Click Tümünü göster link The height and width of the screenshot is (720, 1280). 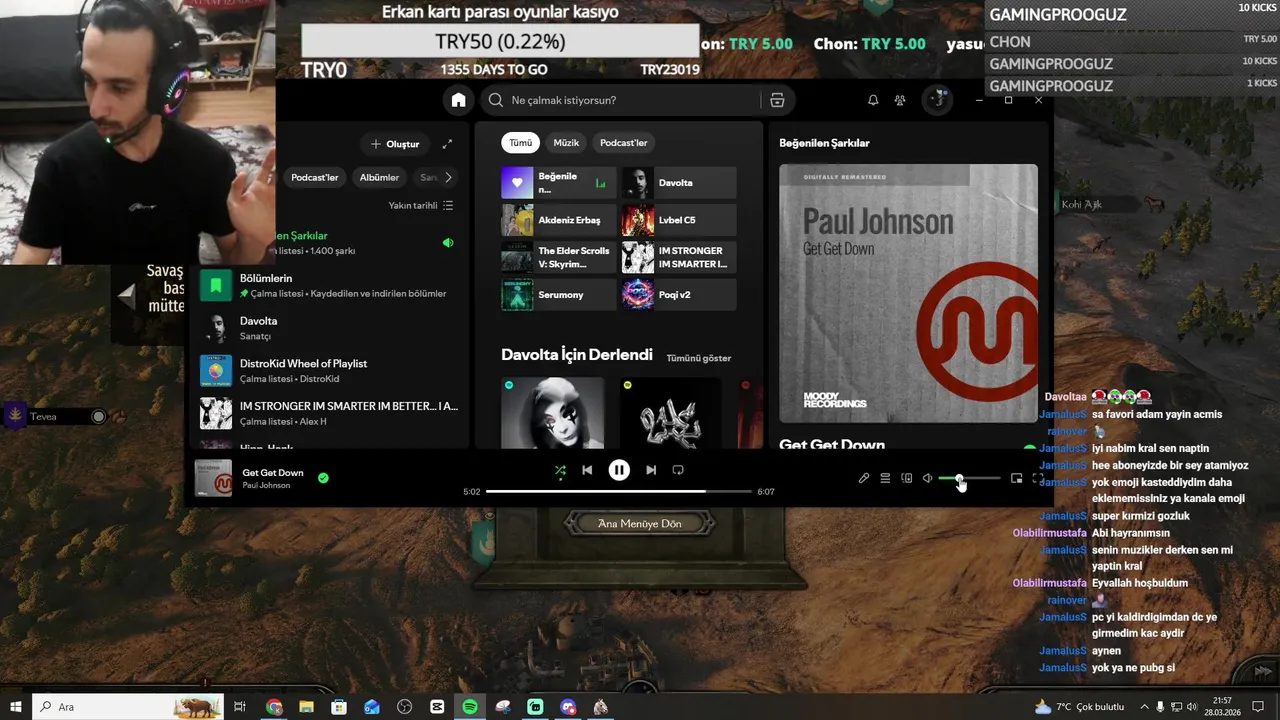pos(699,358)
